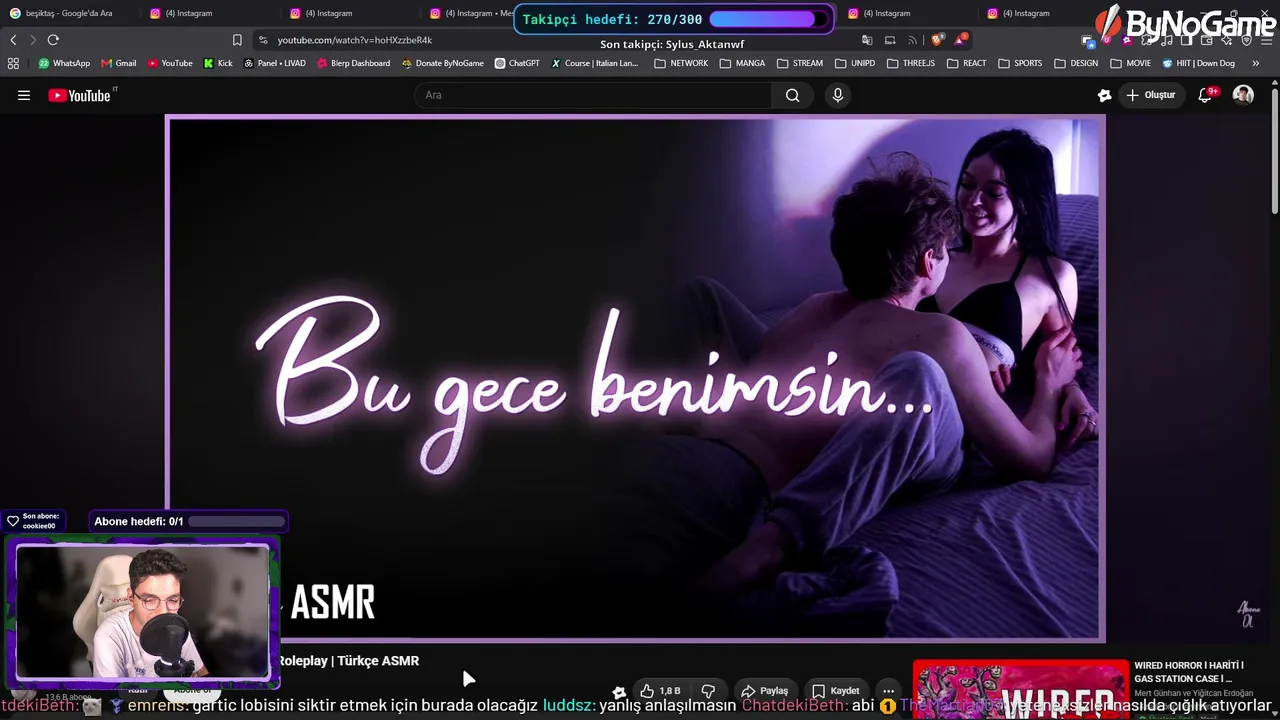
Task: Click the browser forward arrow
Action: (32, 40)
